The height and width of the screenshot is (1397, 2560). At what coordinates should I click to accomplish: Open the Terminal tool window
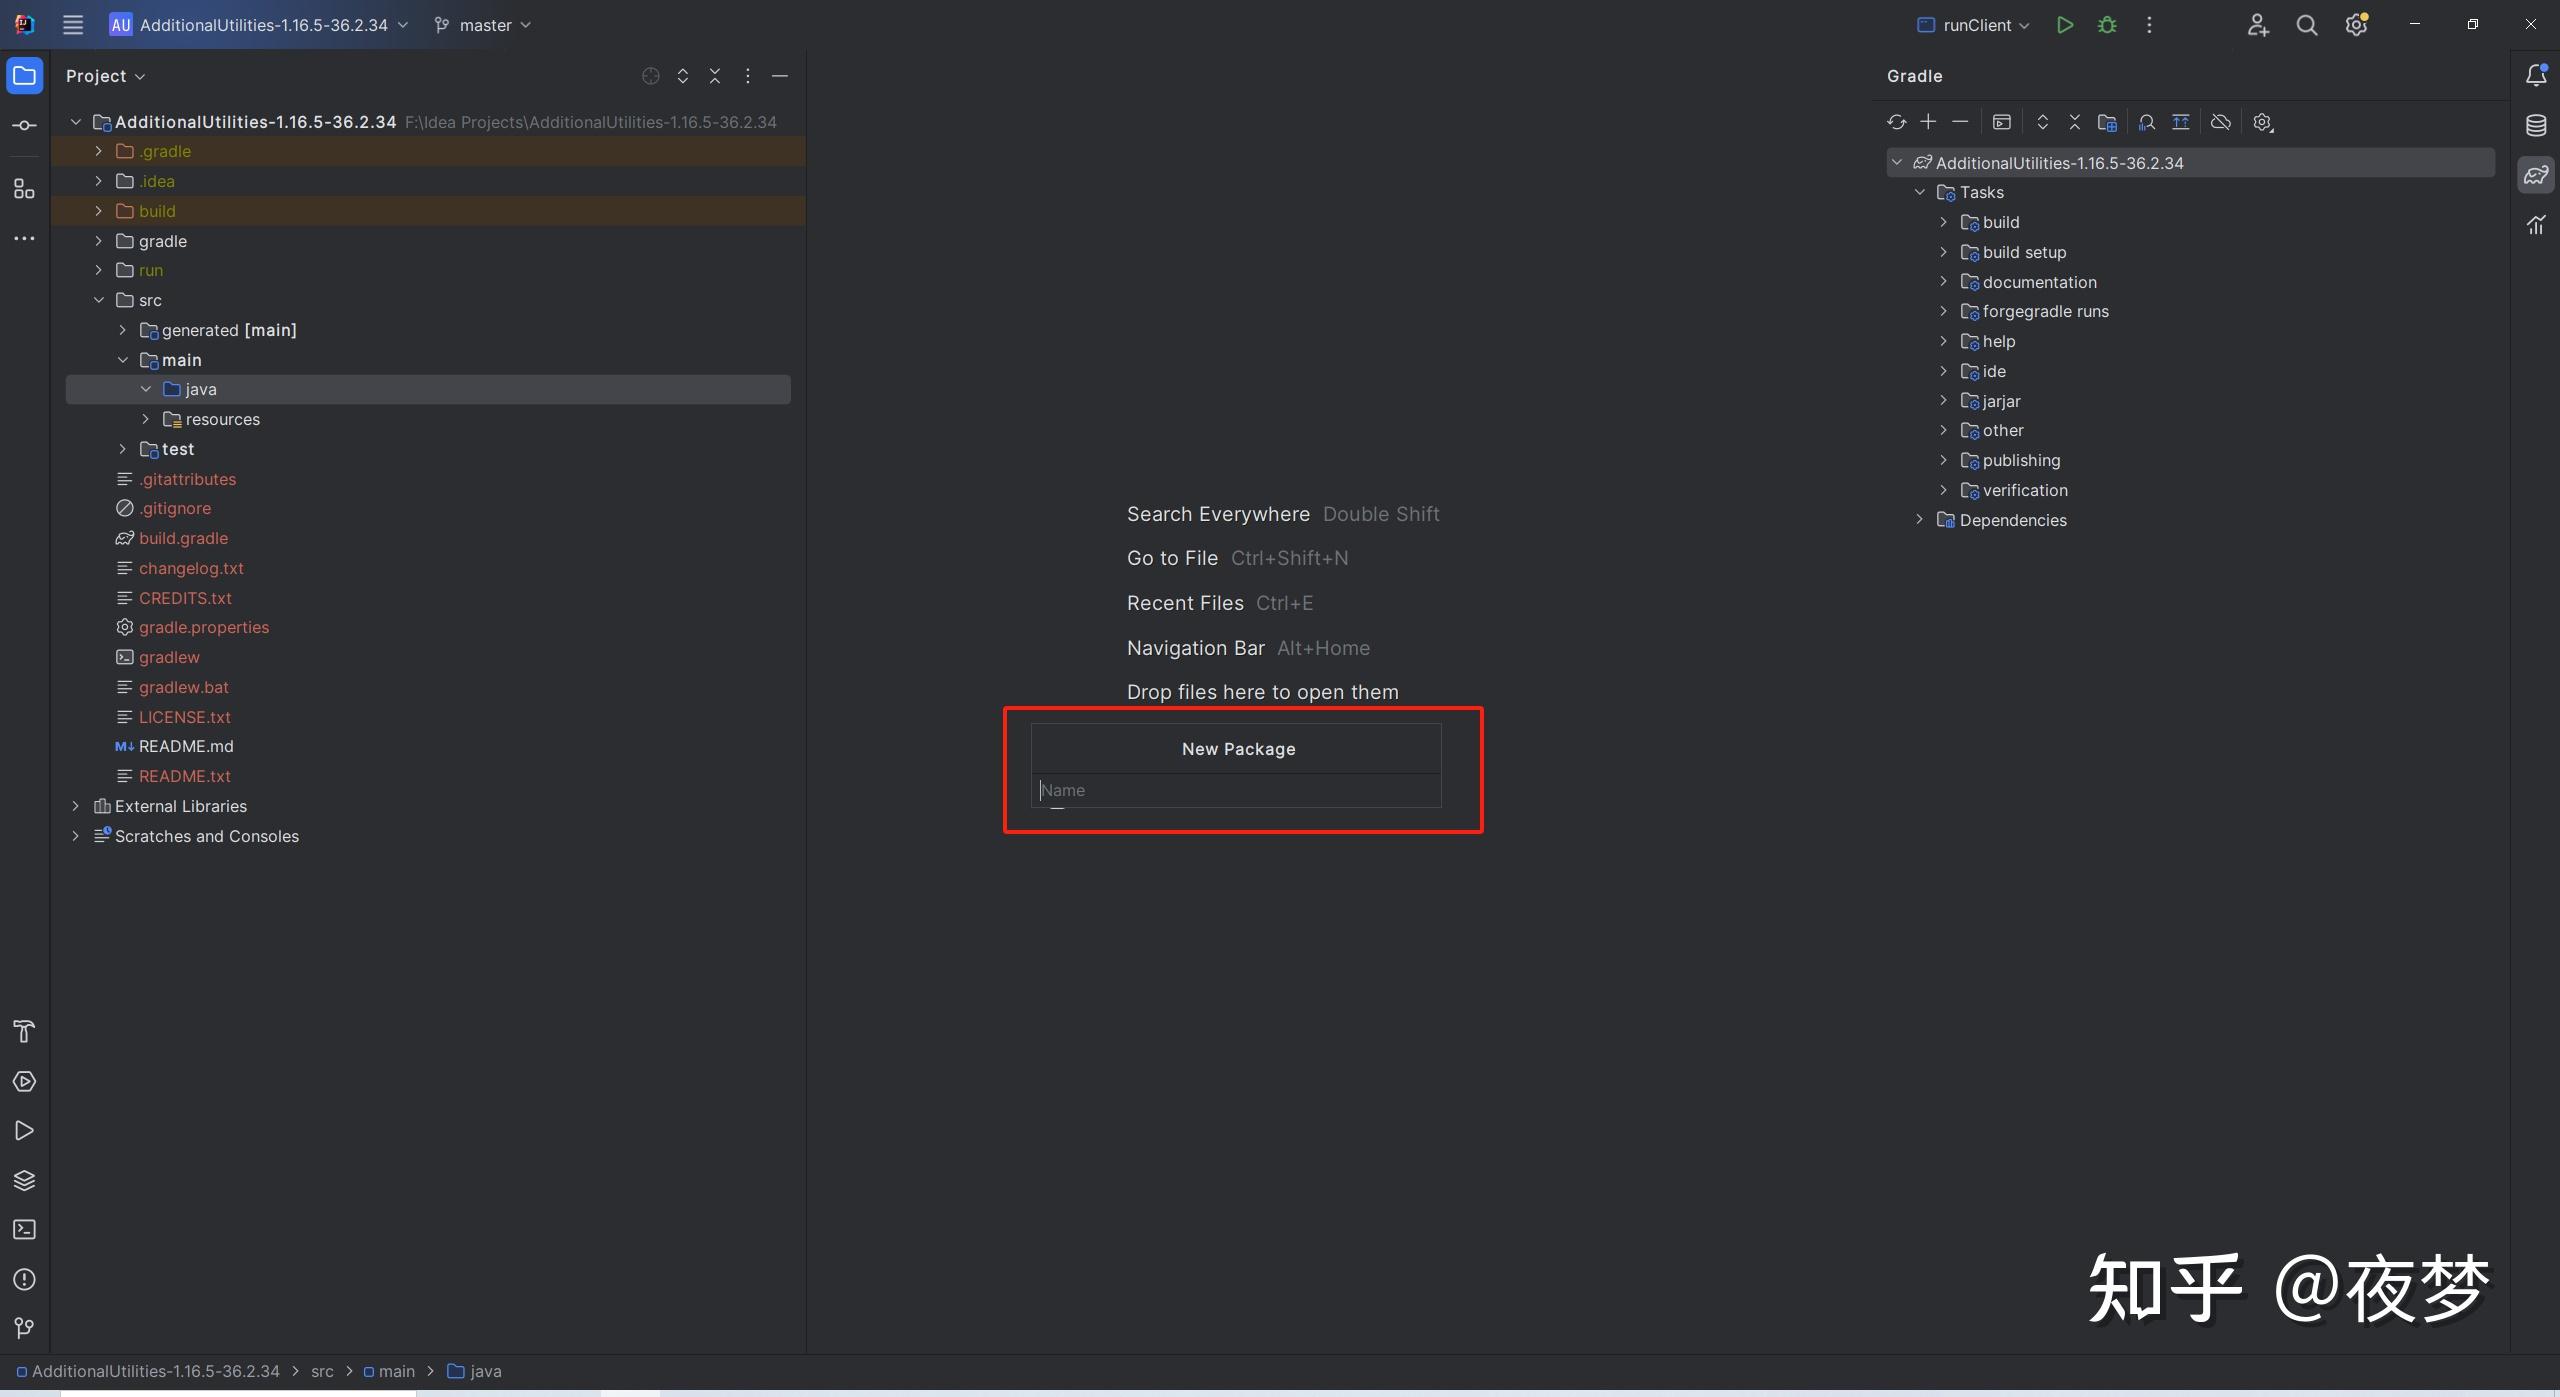click(24, 1229)
